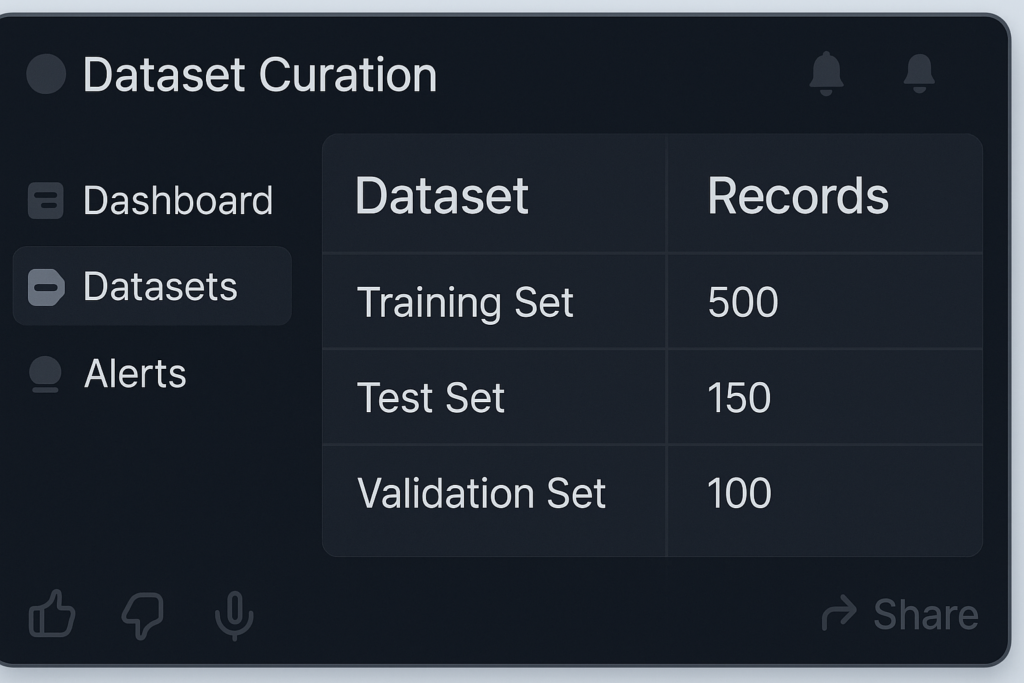Open the Dashboard menu item
This screenshot has height=683, width=1024.
177,201
